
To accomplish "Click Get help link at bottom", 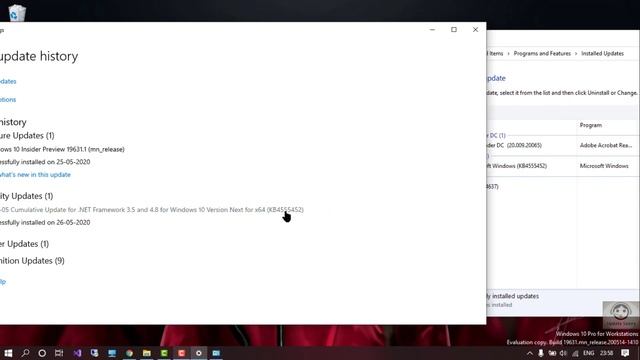I will [x=3, y=282].
